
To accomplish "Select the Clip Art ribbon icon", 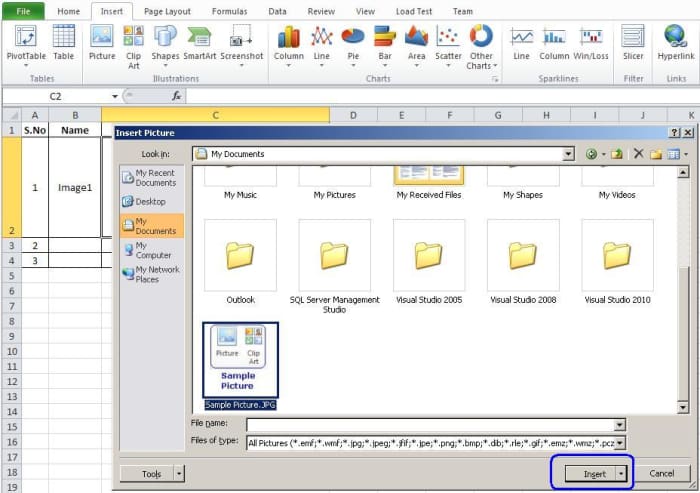I will [133, 42].
